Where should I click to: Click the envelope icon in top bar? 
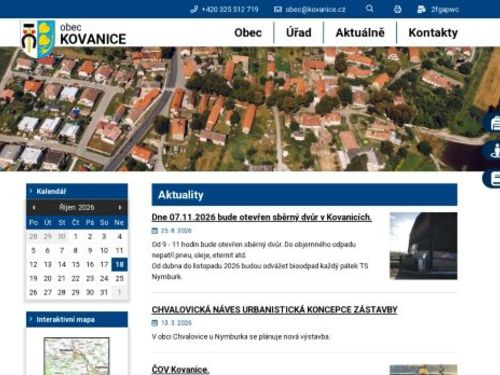coord(278,9)
